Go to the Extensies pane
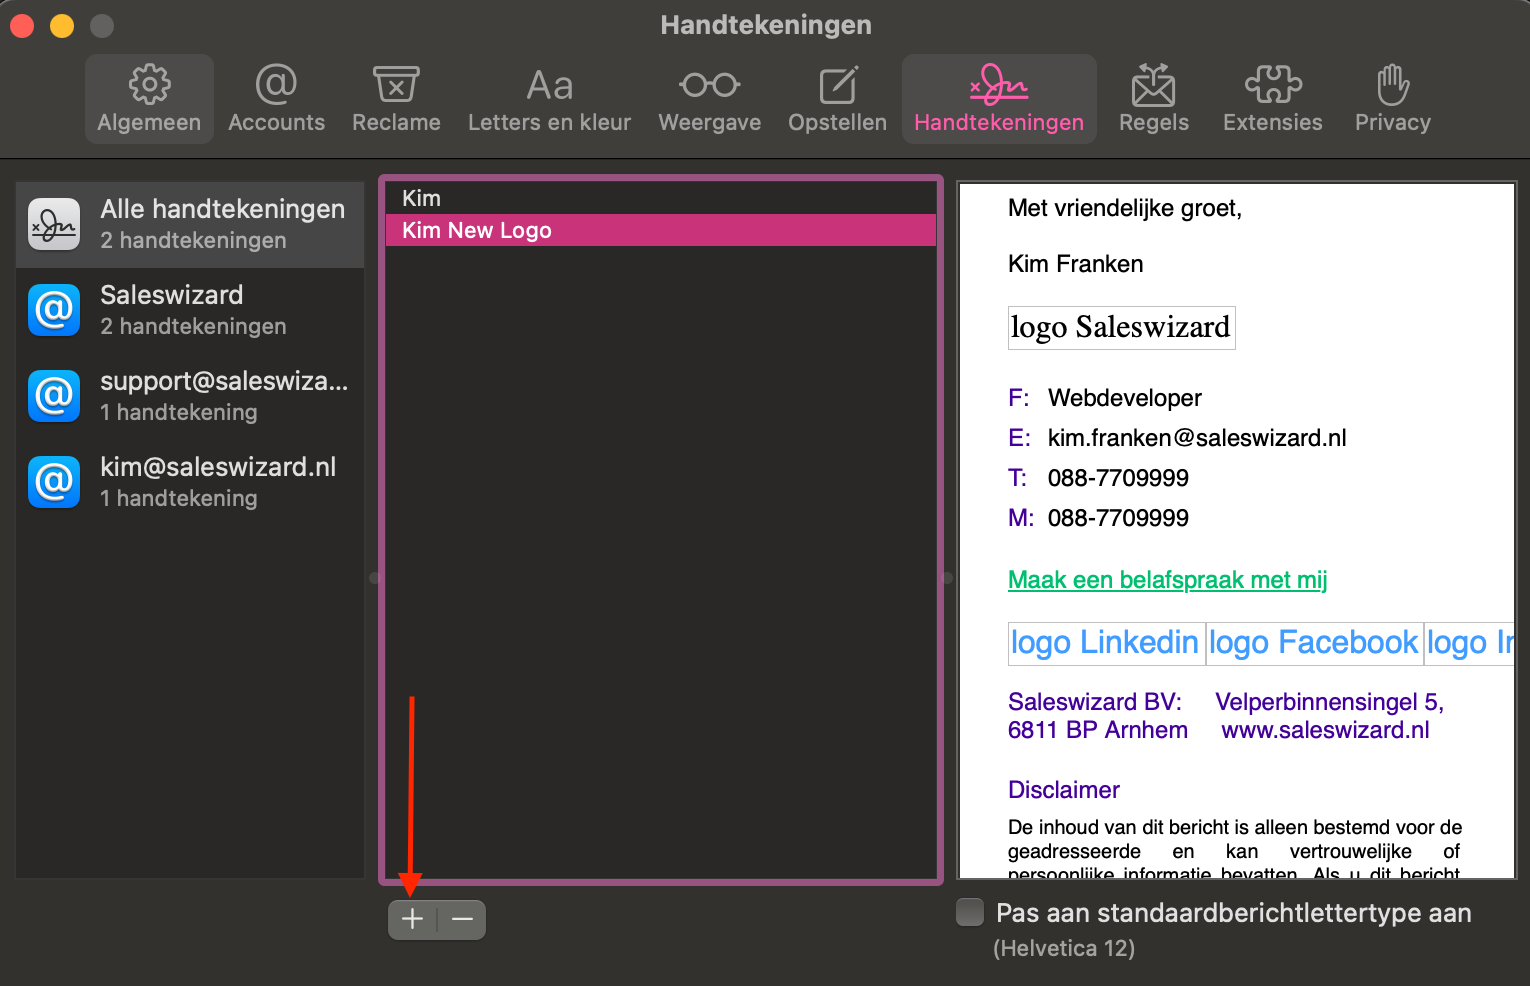This screenshot has height=986, width=1530. [x=1272, y=99]
